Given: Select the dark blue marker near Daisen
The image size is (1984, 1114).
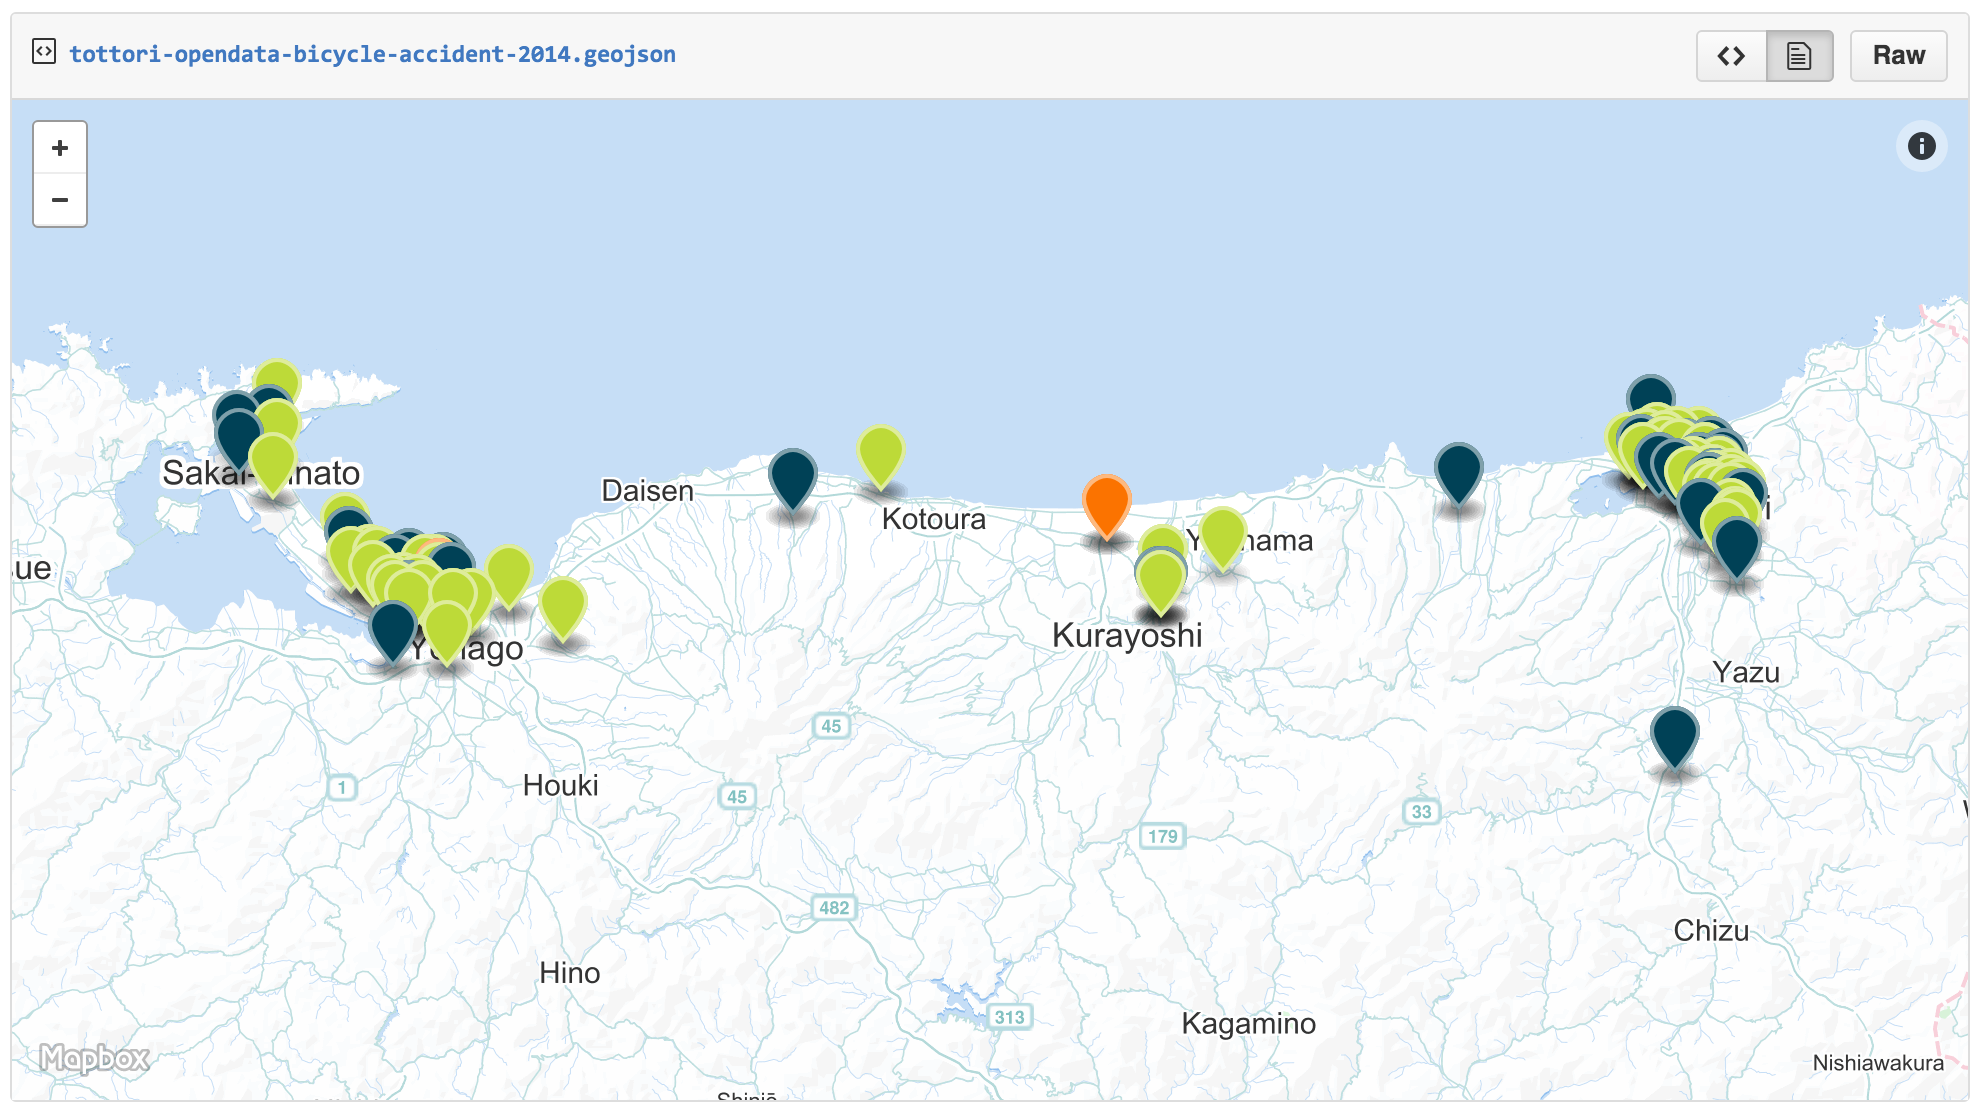Looking at the screenshot, I should pyautogui.click(x=792, y=477).
